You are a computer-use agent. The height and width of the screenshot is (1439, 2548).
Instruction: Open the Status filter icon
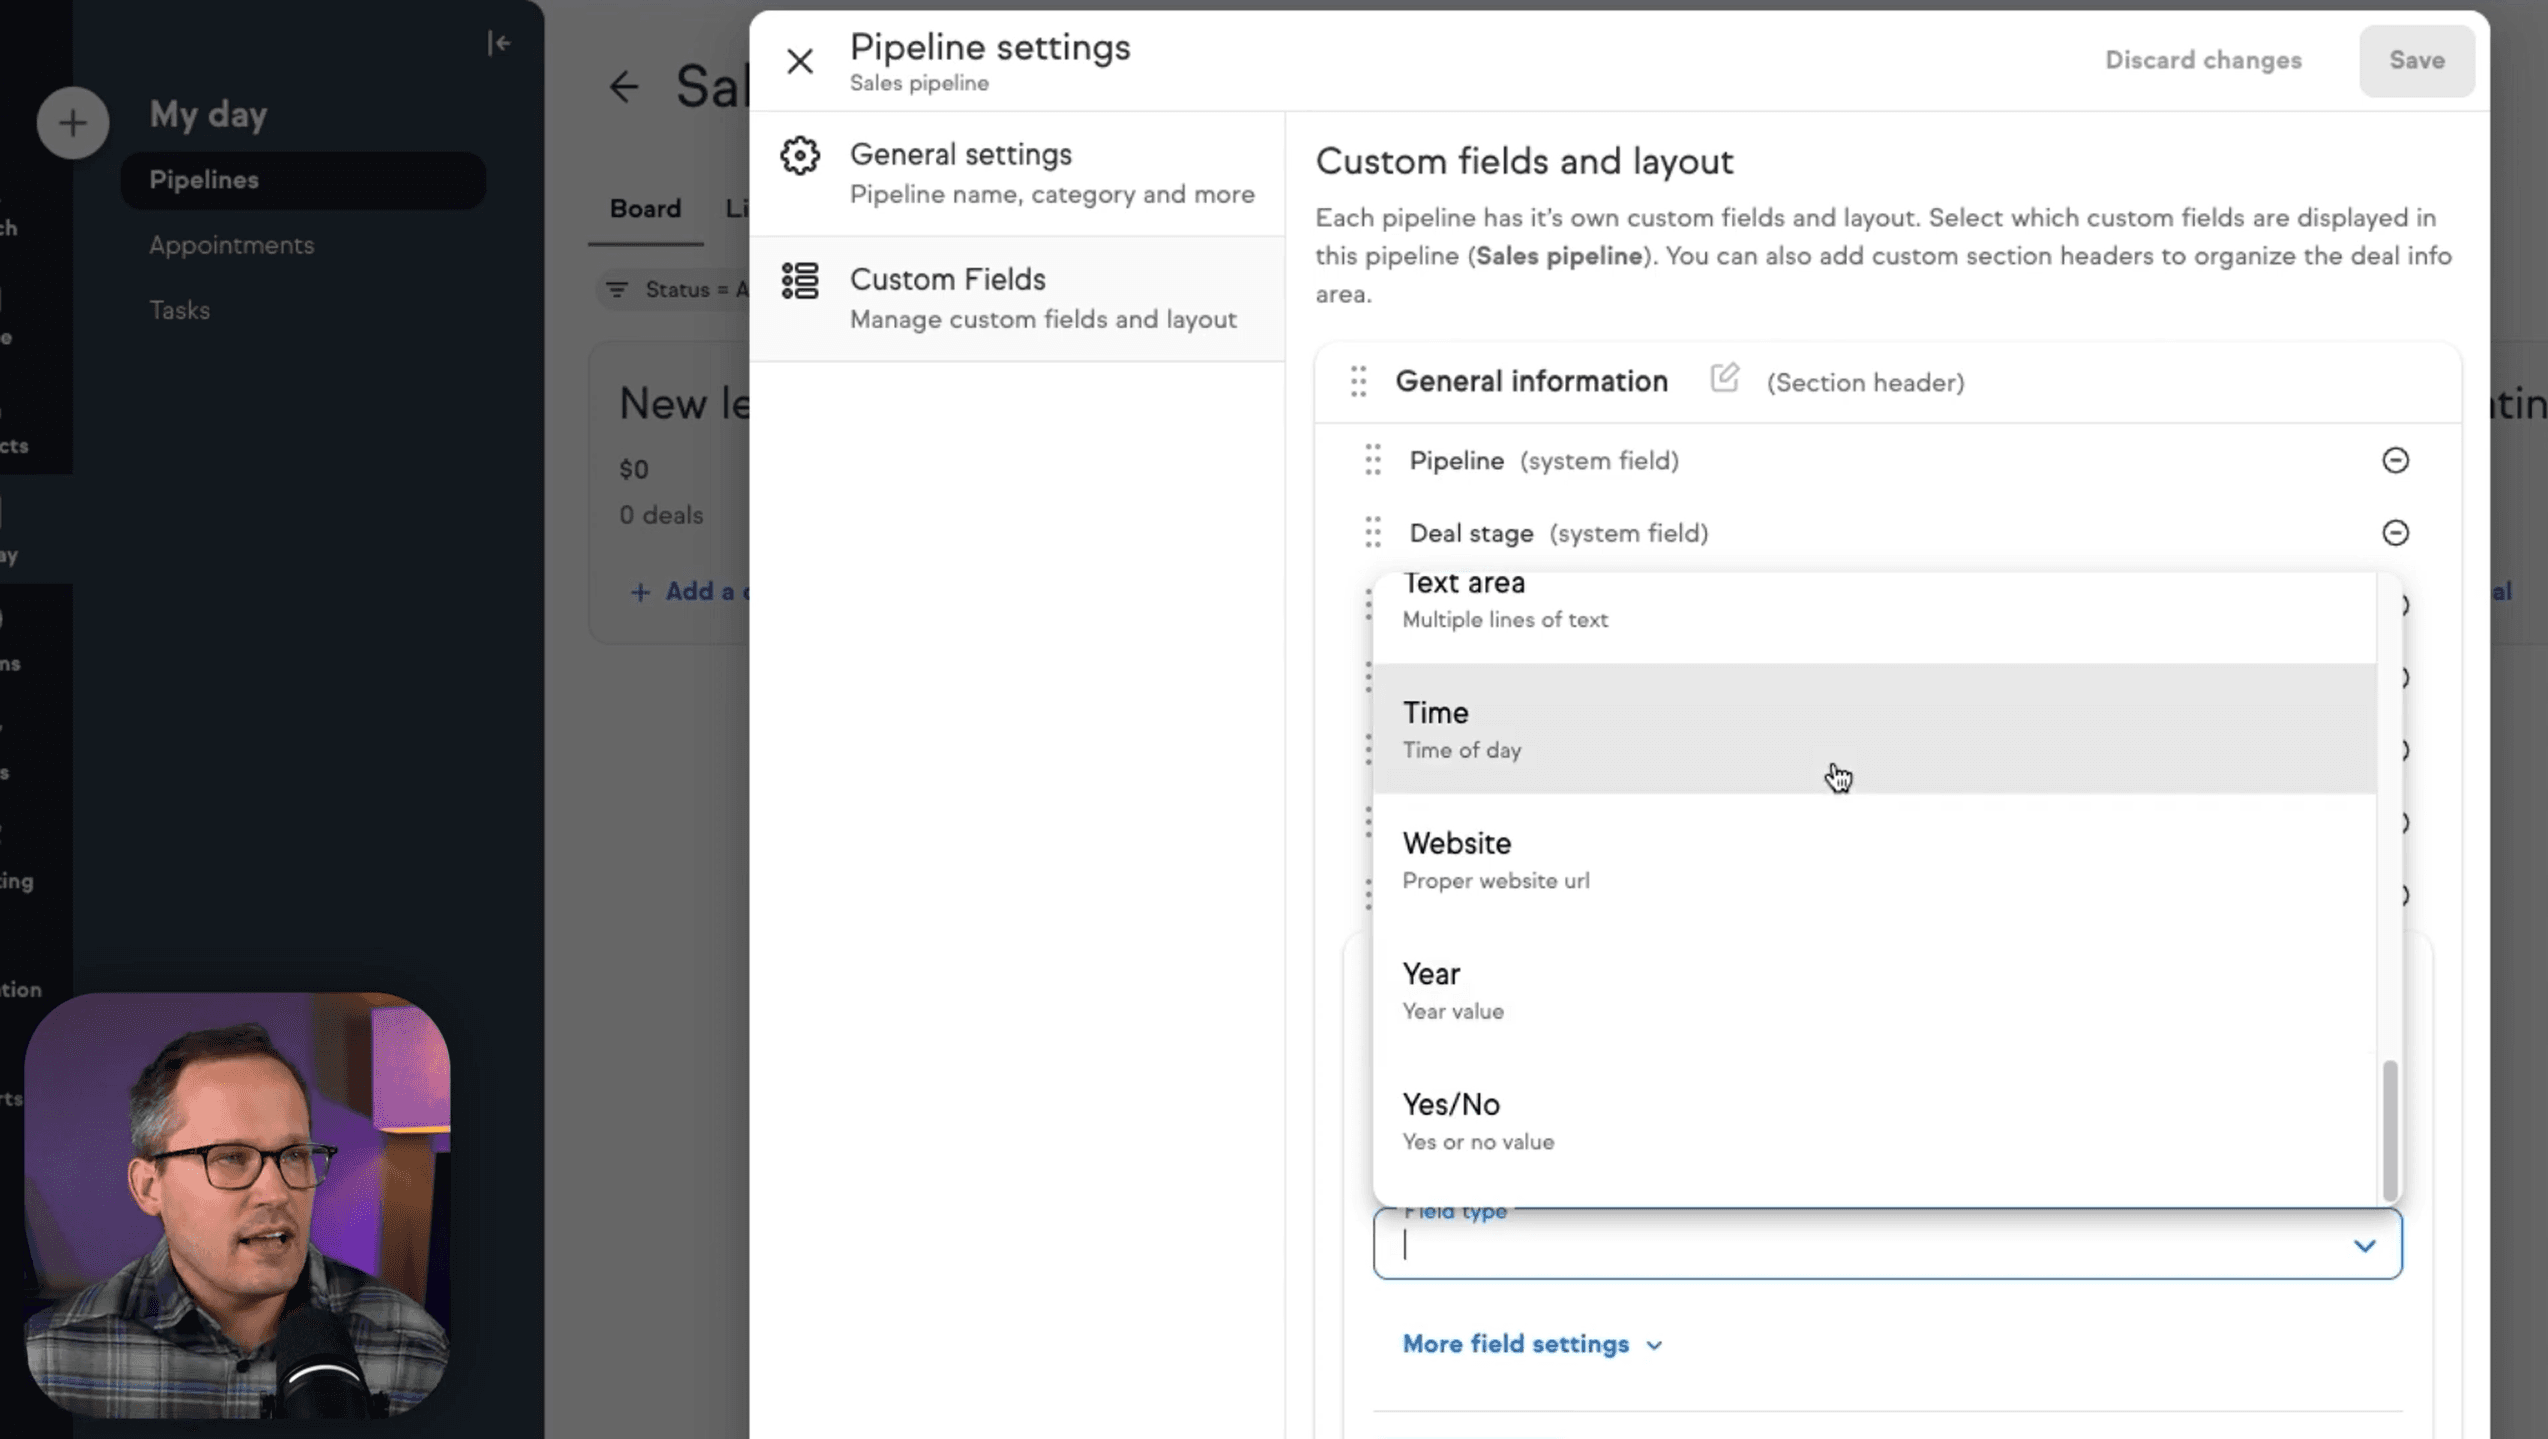tap(618, 289)
